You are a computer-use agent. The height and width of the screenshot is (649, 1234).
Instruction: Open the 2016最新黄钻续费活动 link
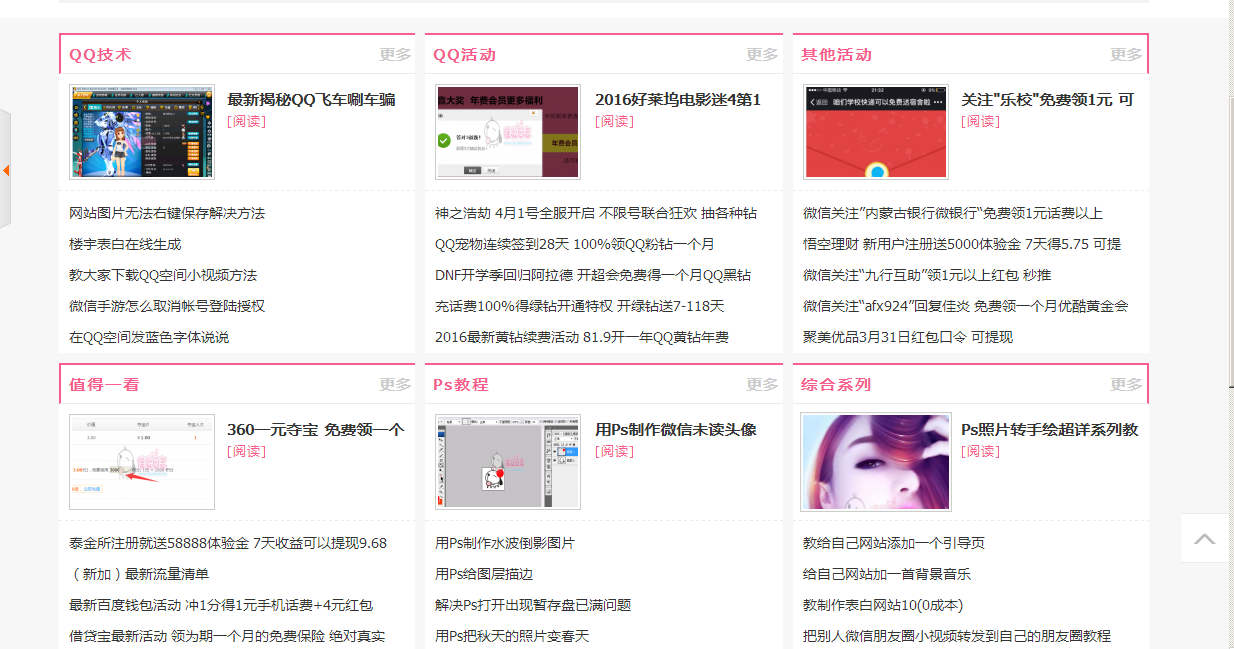582,337
